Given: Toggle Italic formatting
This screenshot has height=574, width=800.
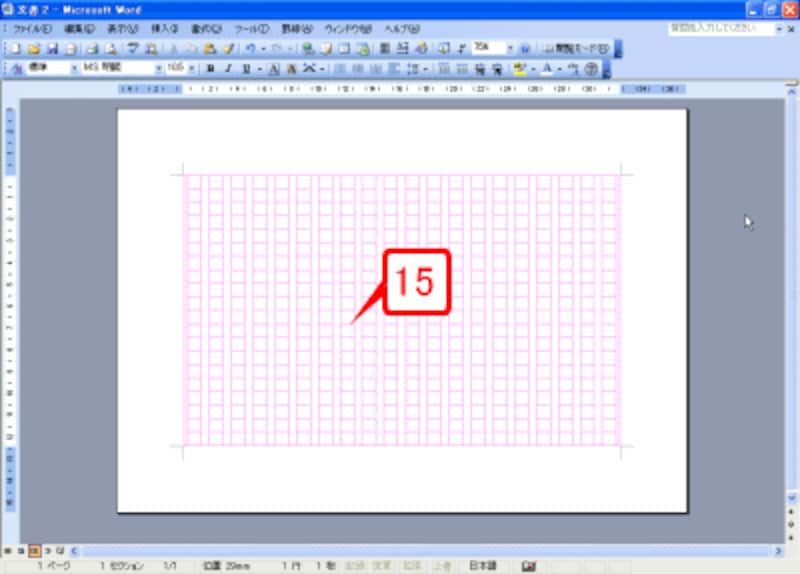Looking at the screenshot, I should click(x=228, y=69).
